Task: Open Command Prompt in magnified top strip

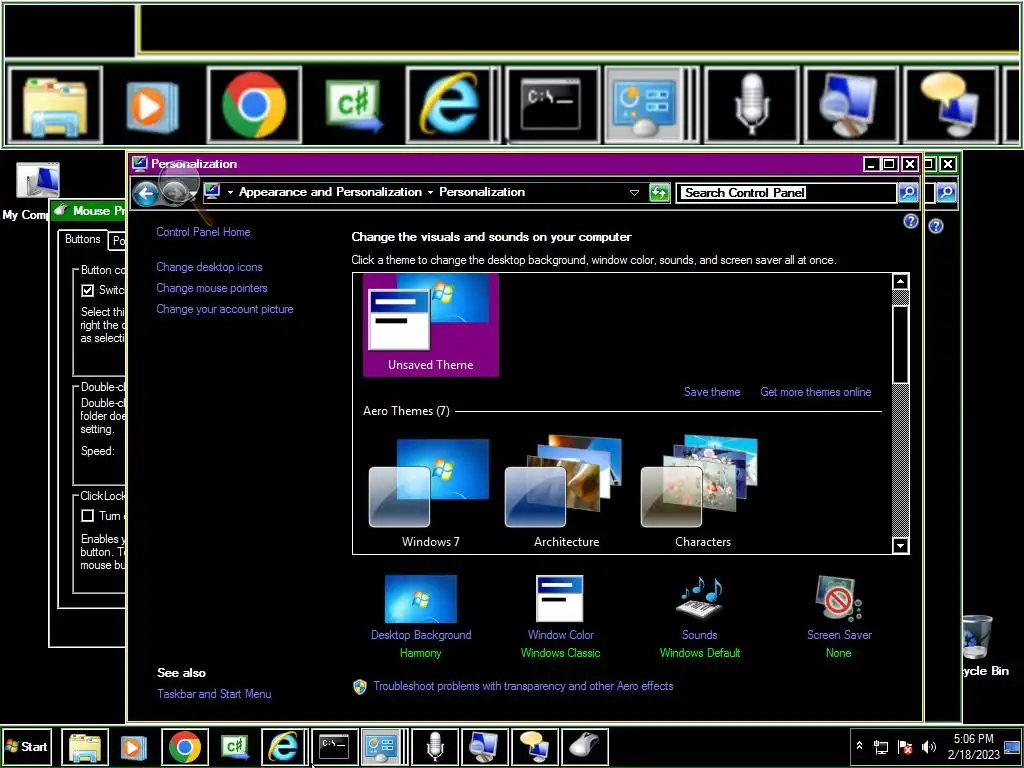Action: pos(552,105)
